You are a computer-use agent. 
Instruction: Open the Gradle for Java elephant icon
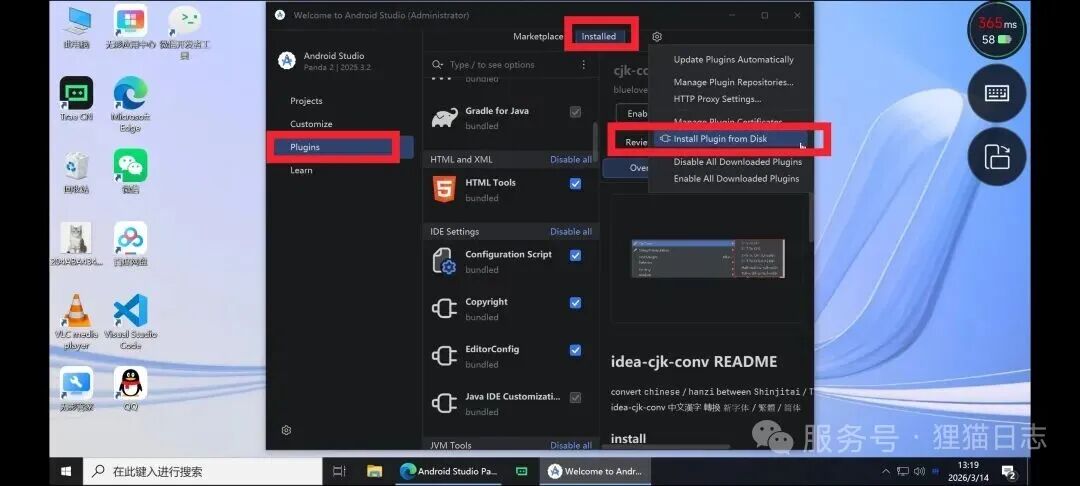[x=444, y=118]
